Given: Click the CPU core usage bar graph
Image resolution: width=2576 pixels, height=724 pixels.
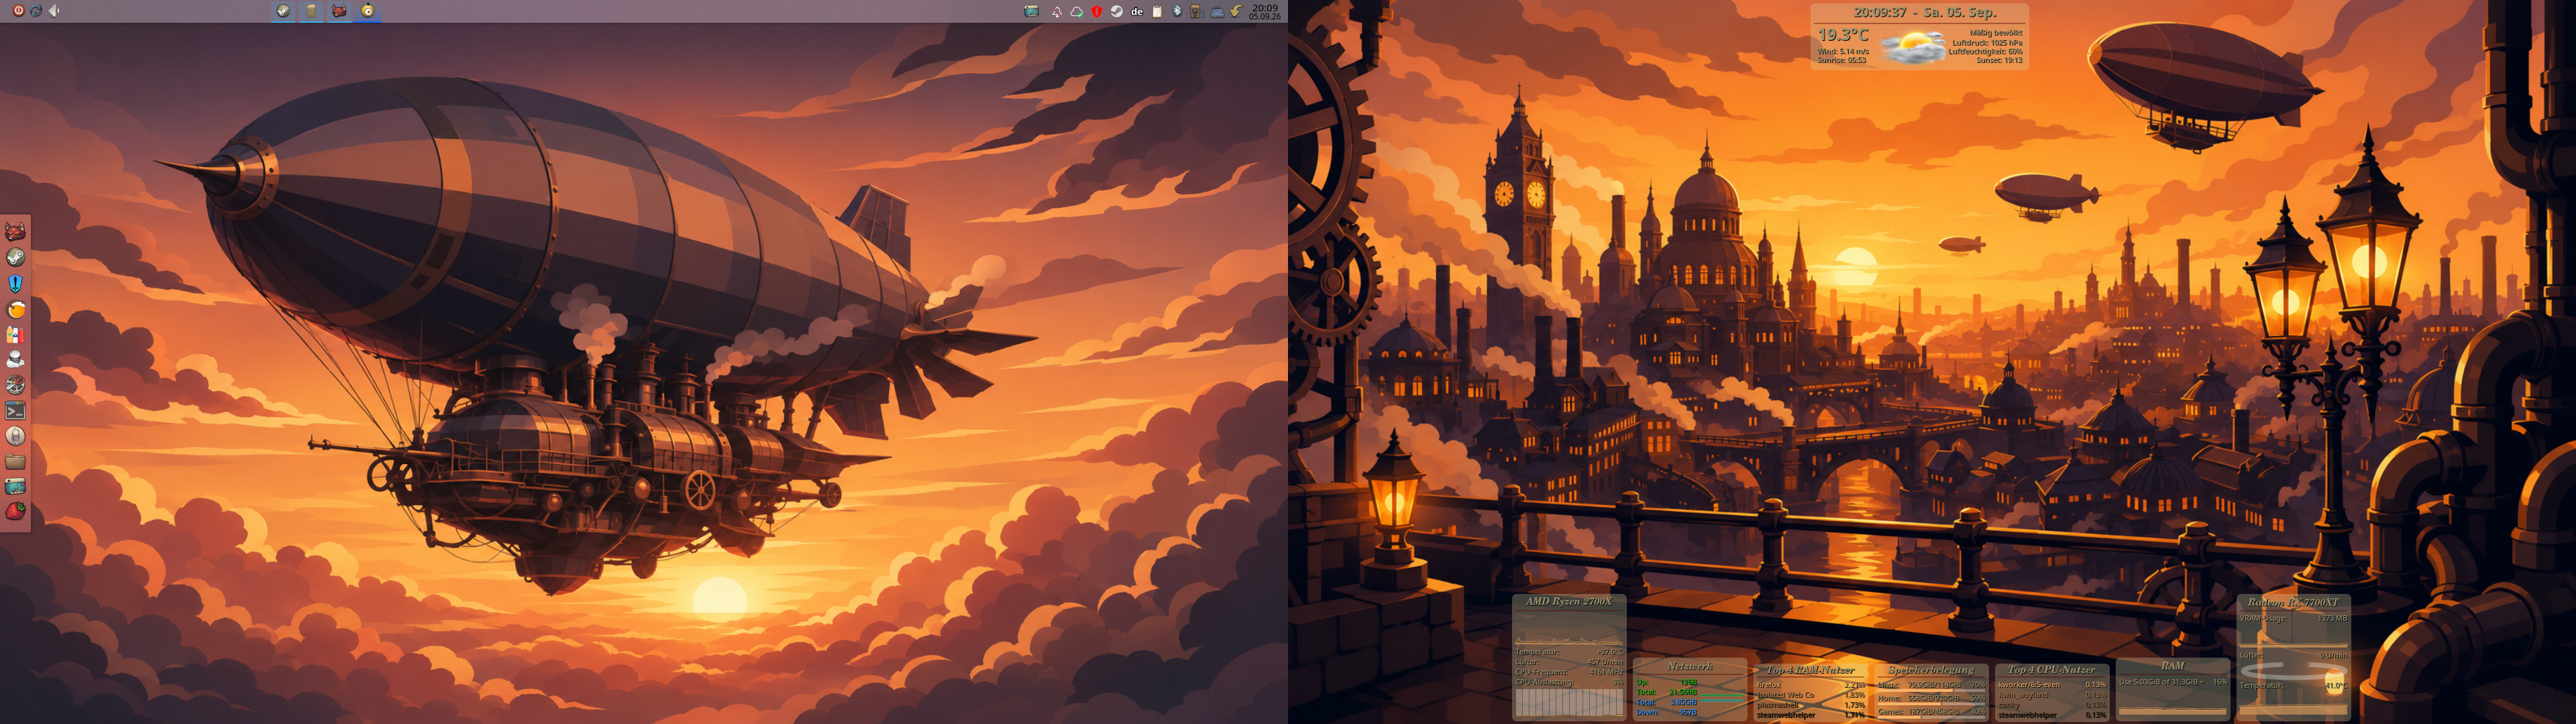Looking at the screenshot, I should pos(1570,703).
